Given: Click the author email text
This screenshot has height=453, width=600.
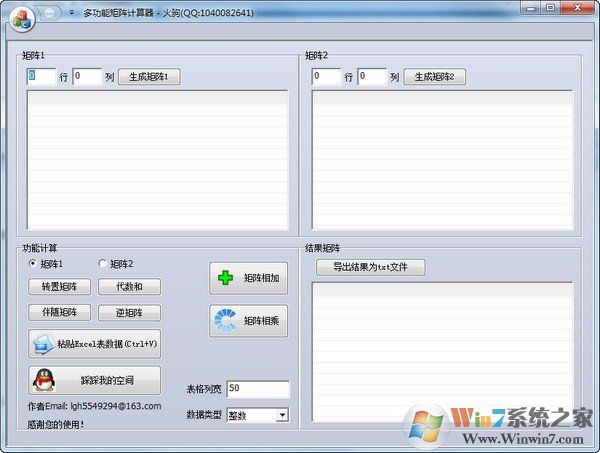Looking at the screenshot, I should point(94,406).
